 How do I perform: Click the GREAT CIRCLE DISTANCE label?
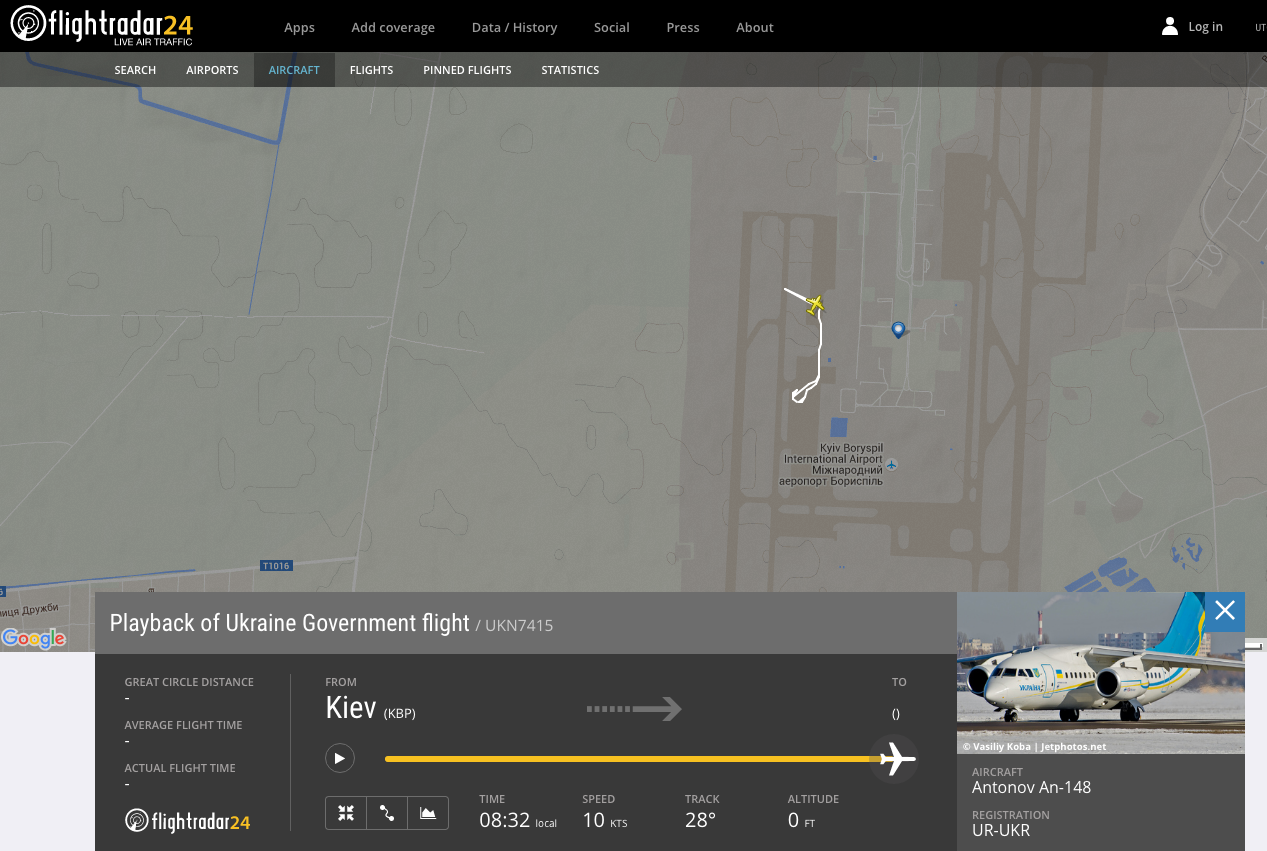[189, 682]
